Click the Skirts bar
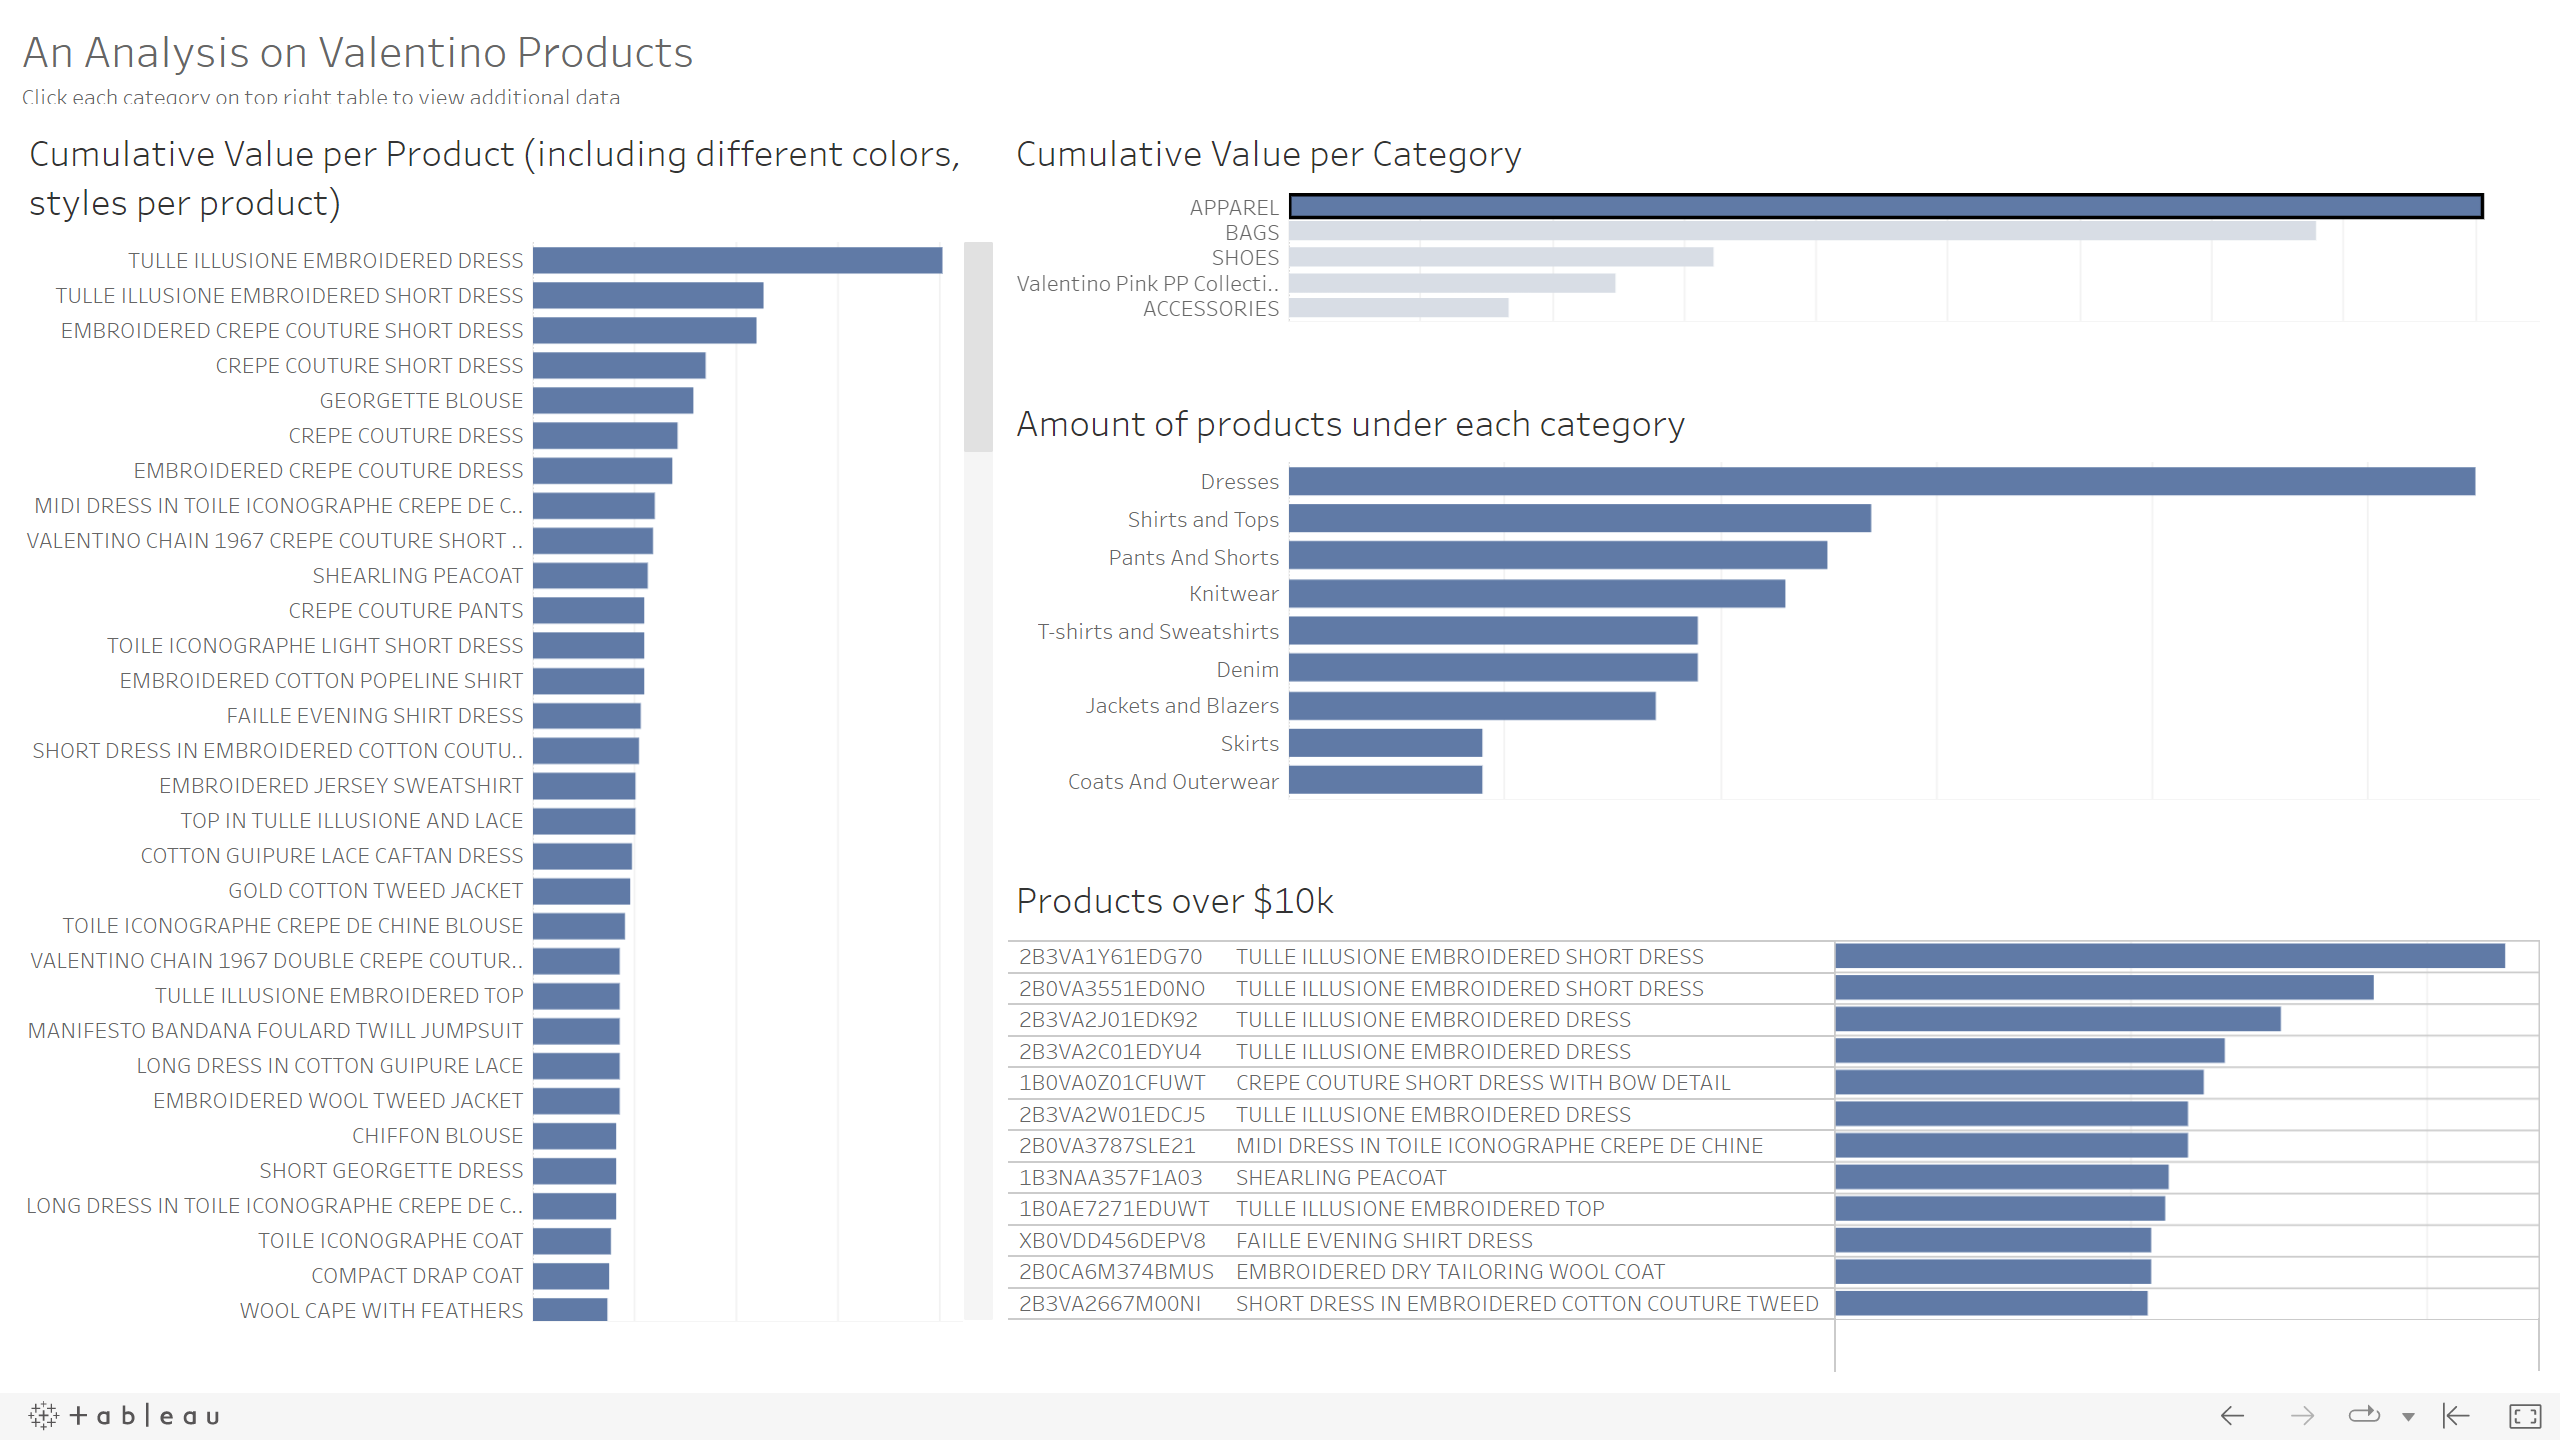The image size is (2560, 1440). (x=1385, y=743)
